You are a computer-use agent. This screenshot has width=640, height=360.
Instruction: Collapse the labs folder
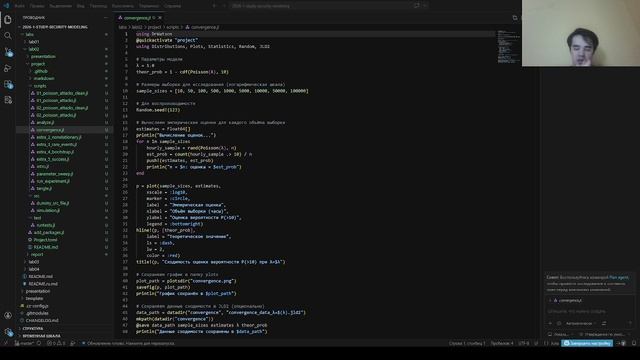pyautogui.click(x=29, y=34)
